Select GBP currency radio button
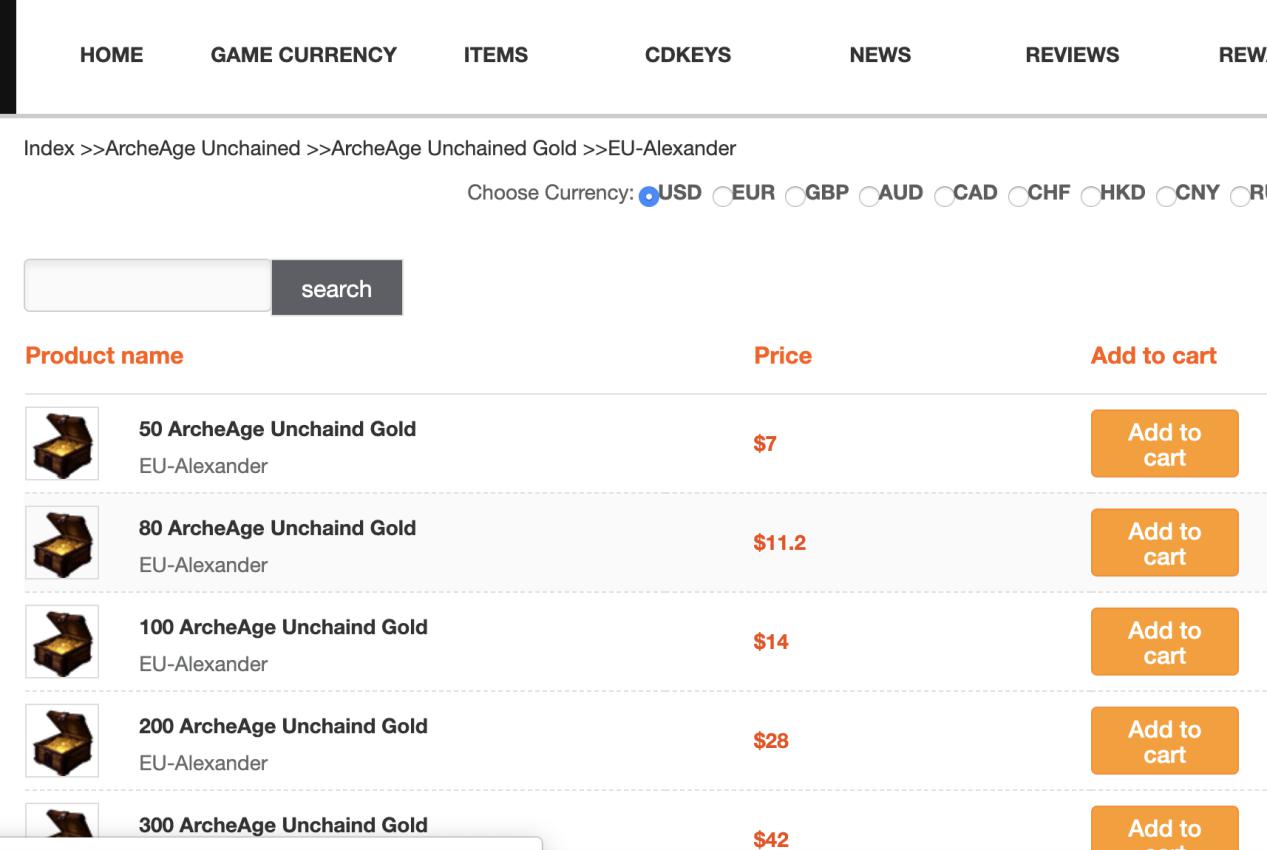Screen dimensions: 1267x850 [x=796, y=196]
